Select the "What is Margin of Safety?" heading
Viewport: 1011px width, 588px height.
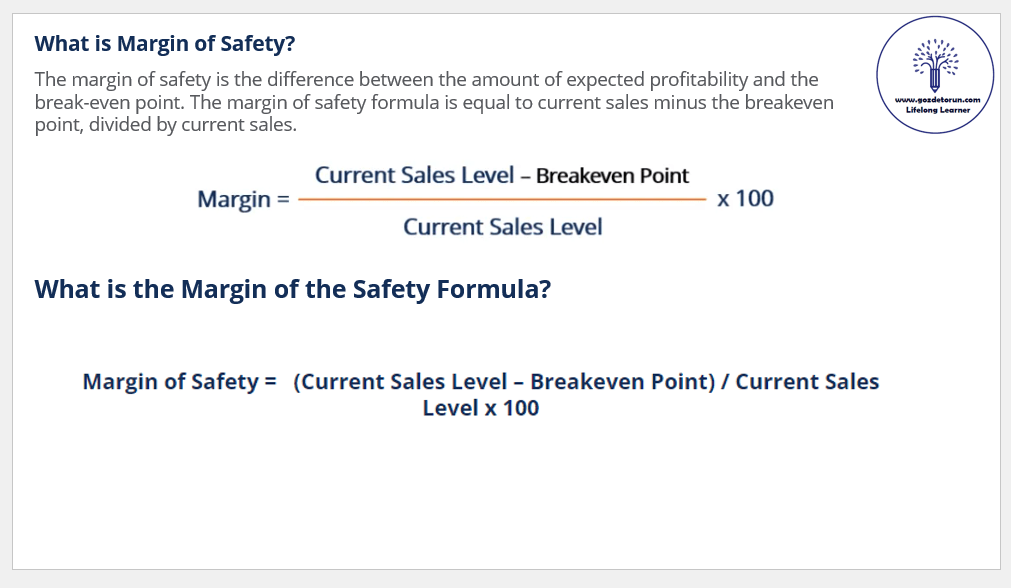[165, 44]
